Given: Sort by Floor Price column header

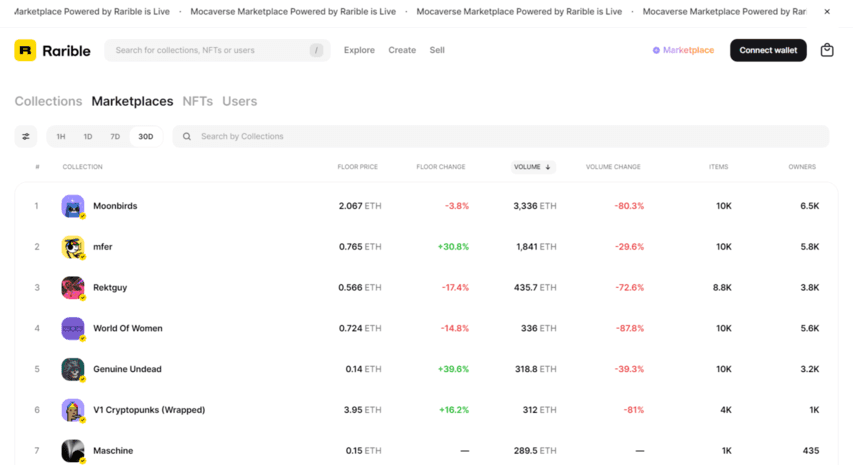Looking at the screenshot, I should click(x=357, y=167).
